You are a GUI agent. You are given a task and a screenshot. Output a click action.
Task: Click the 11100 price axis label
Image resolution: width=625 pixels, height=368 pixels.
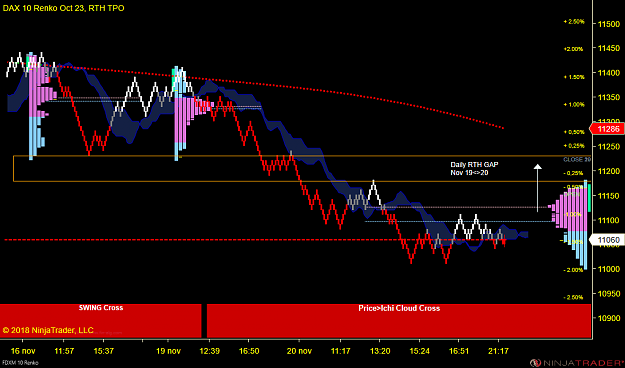(609, 220)
